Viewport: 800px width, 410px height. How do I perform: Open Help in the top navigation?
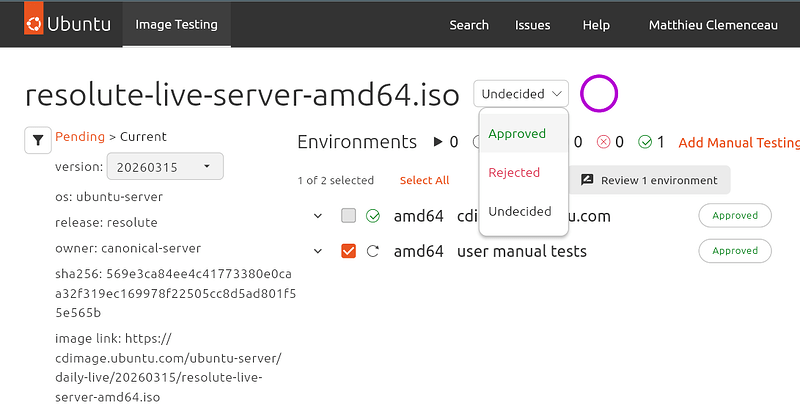point(596,25)
